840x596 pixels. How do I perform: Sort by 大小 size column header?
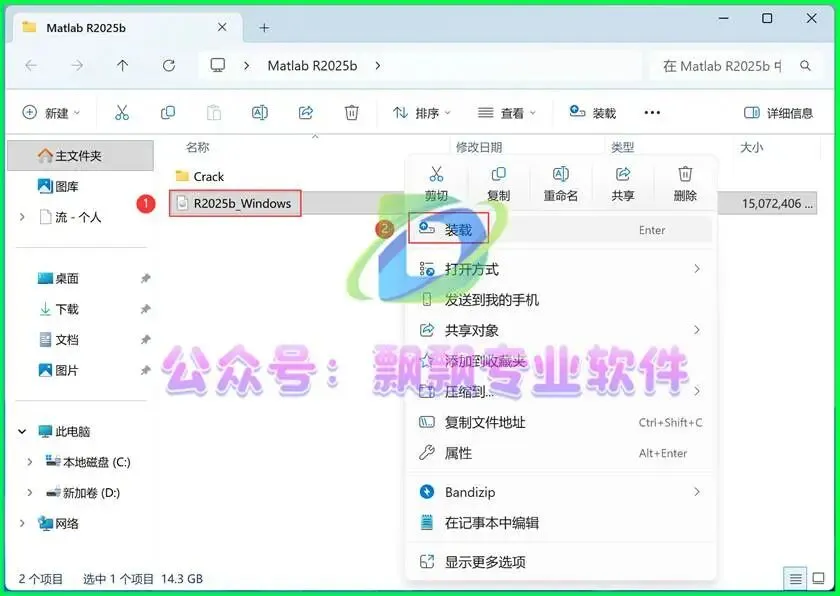pyautogui.click(x=752, y=147)
